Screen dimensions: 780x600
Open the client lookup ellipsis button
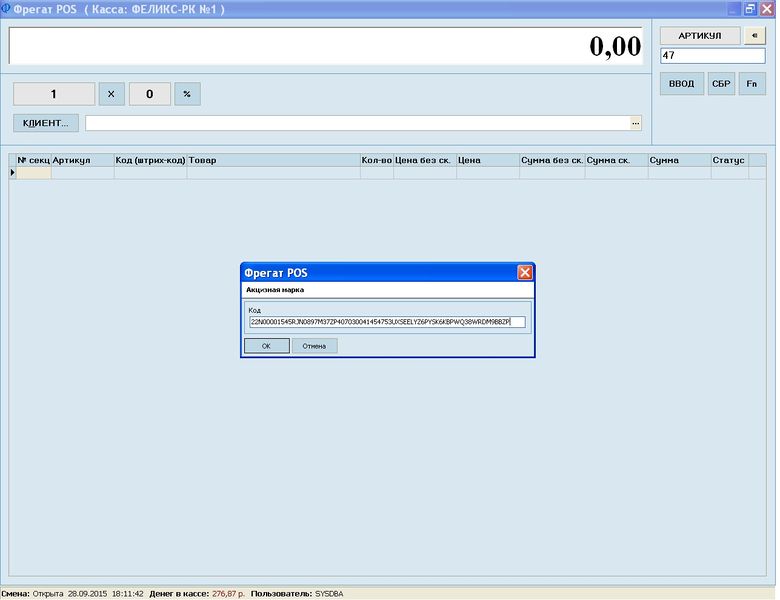(635, 123)
